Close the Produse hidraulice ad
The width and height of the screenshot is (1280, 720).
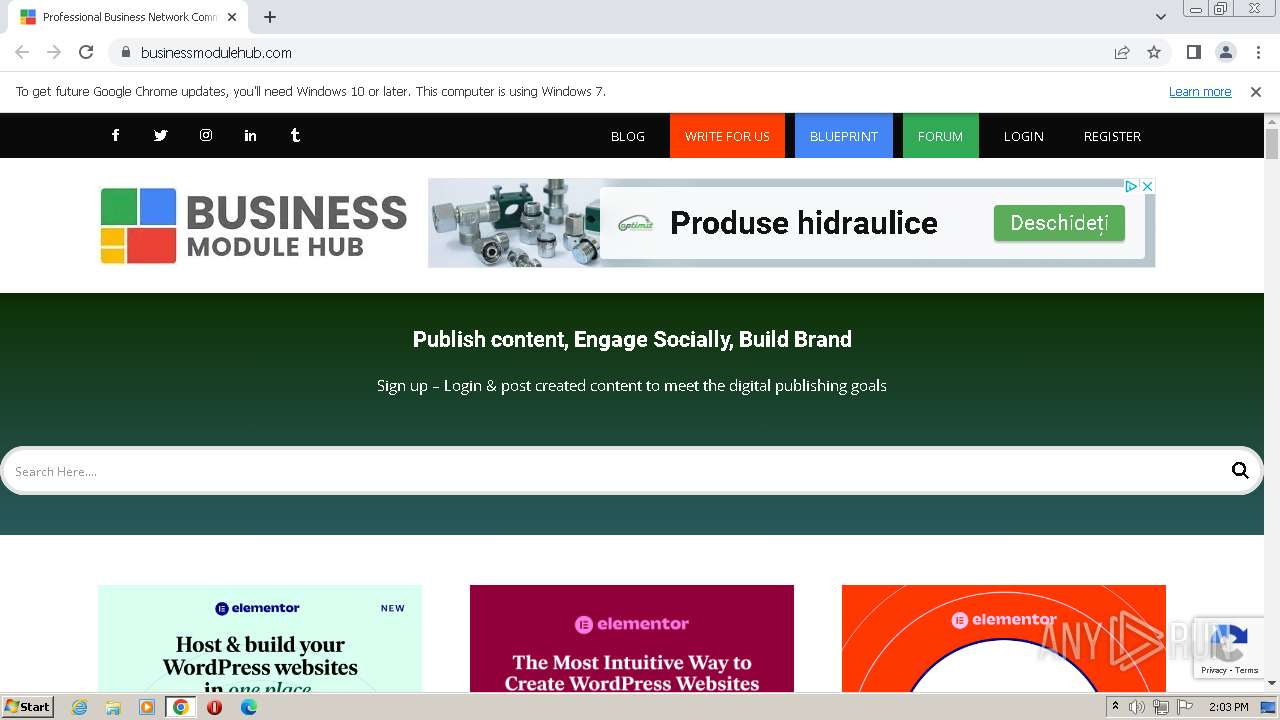(x=1148, y=186)
